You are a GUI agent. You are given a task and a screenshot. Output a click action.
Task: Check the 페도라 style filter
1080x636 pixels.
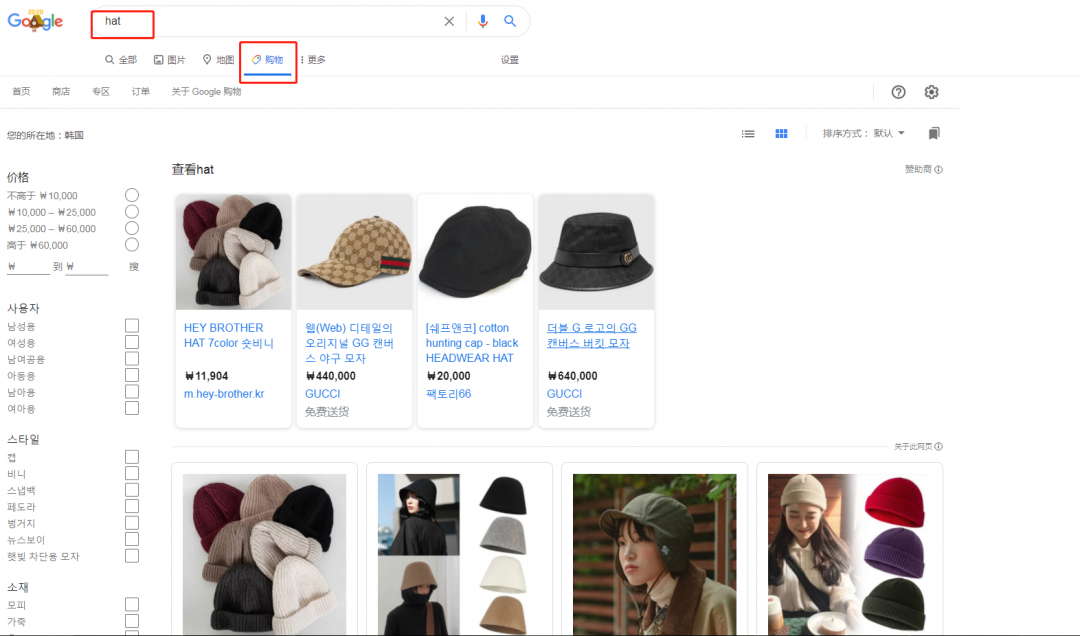pos(132,506)
